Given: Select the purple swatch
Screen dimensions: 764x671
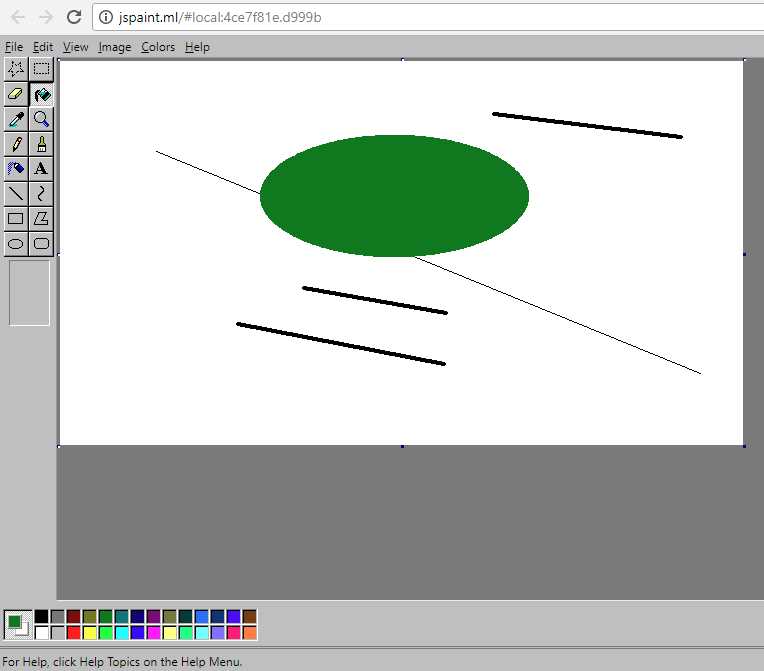Looking at the screenshot, I should [x=153, y=616].
